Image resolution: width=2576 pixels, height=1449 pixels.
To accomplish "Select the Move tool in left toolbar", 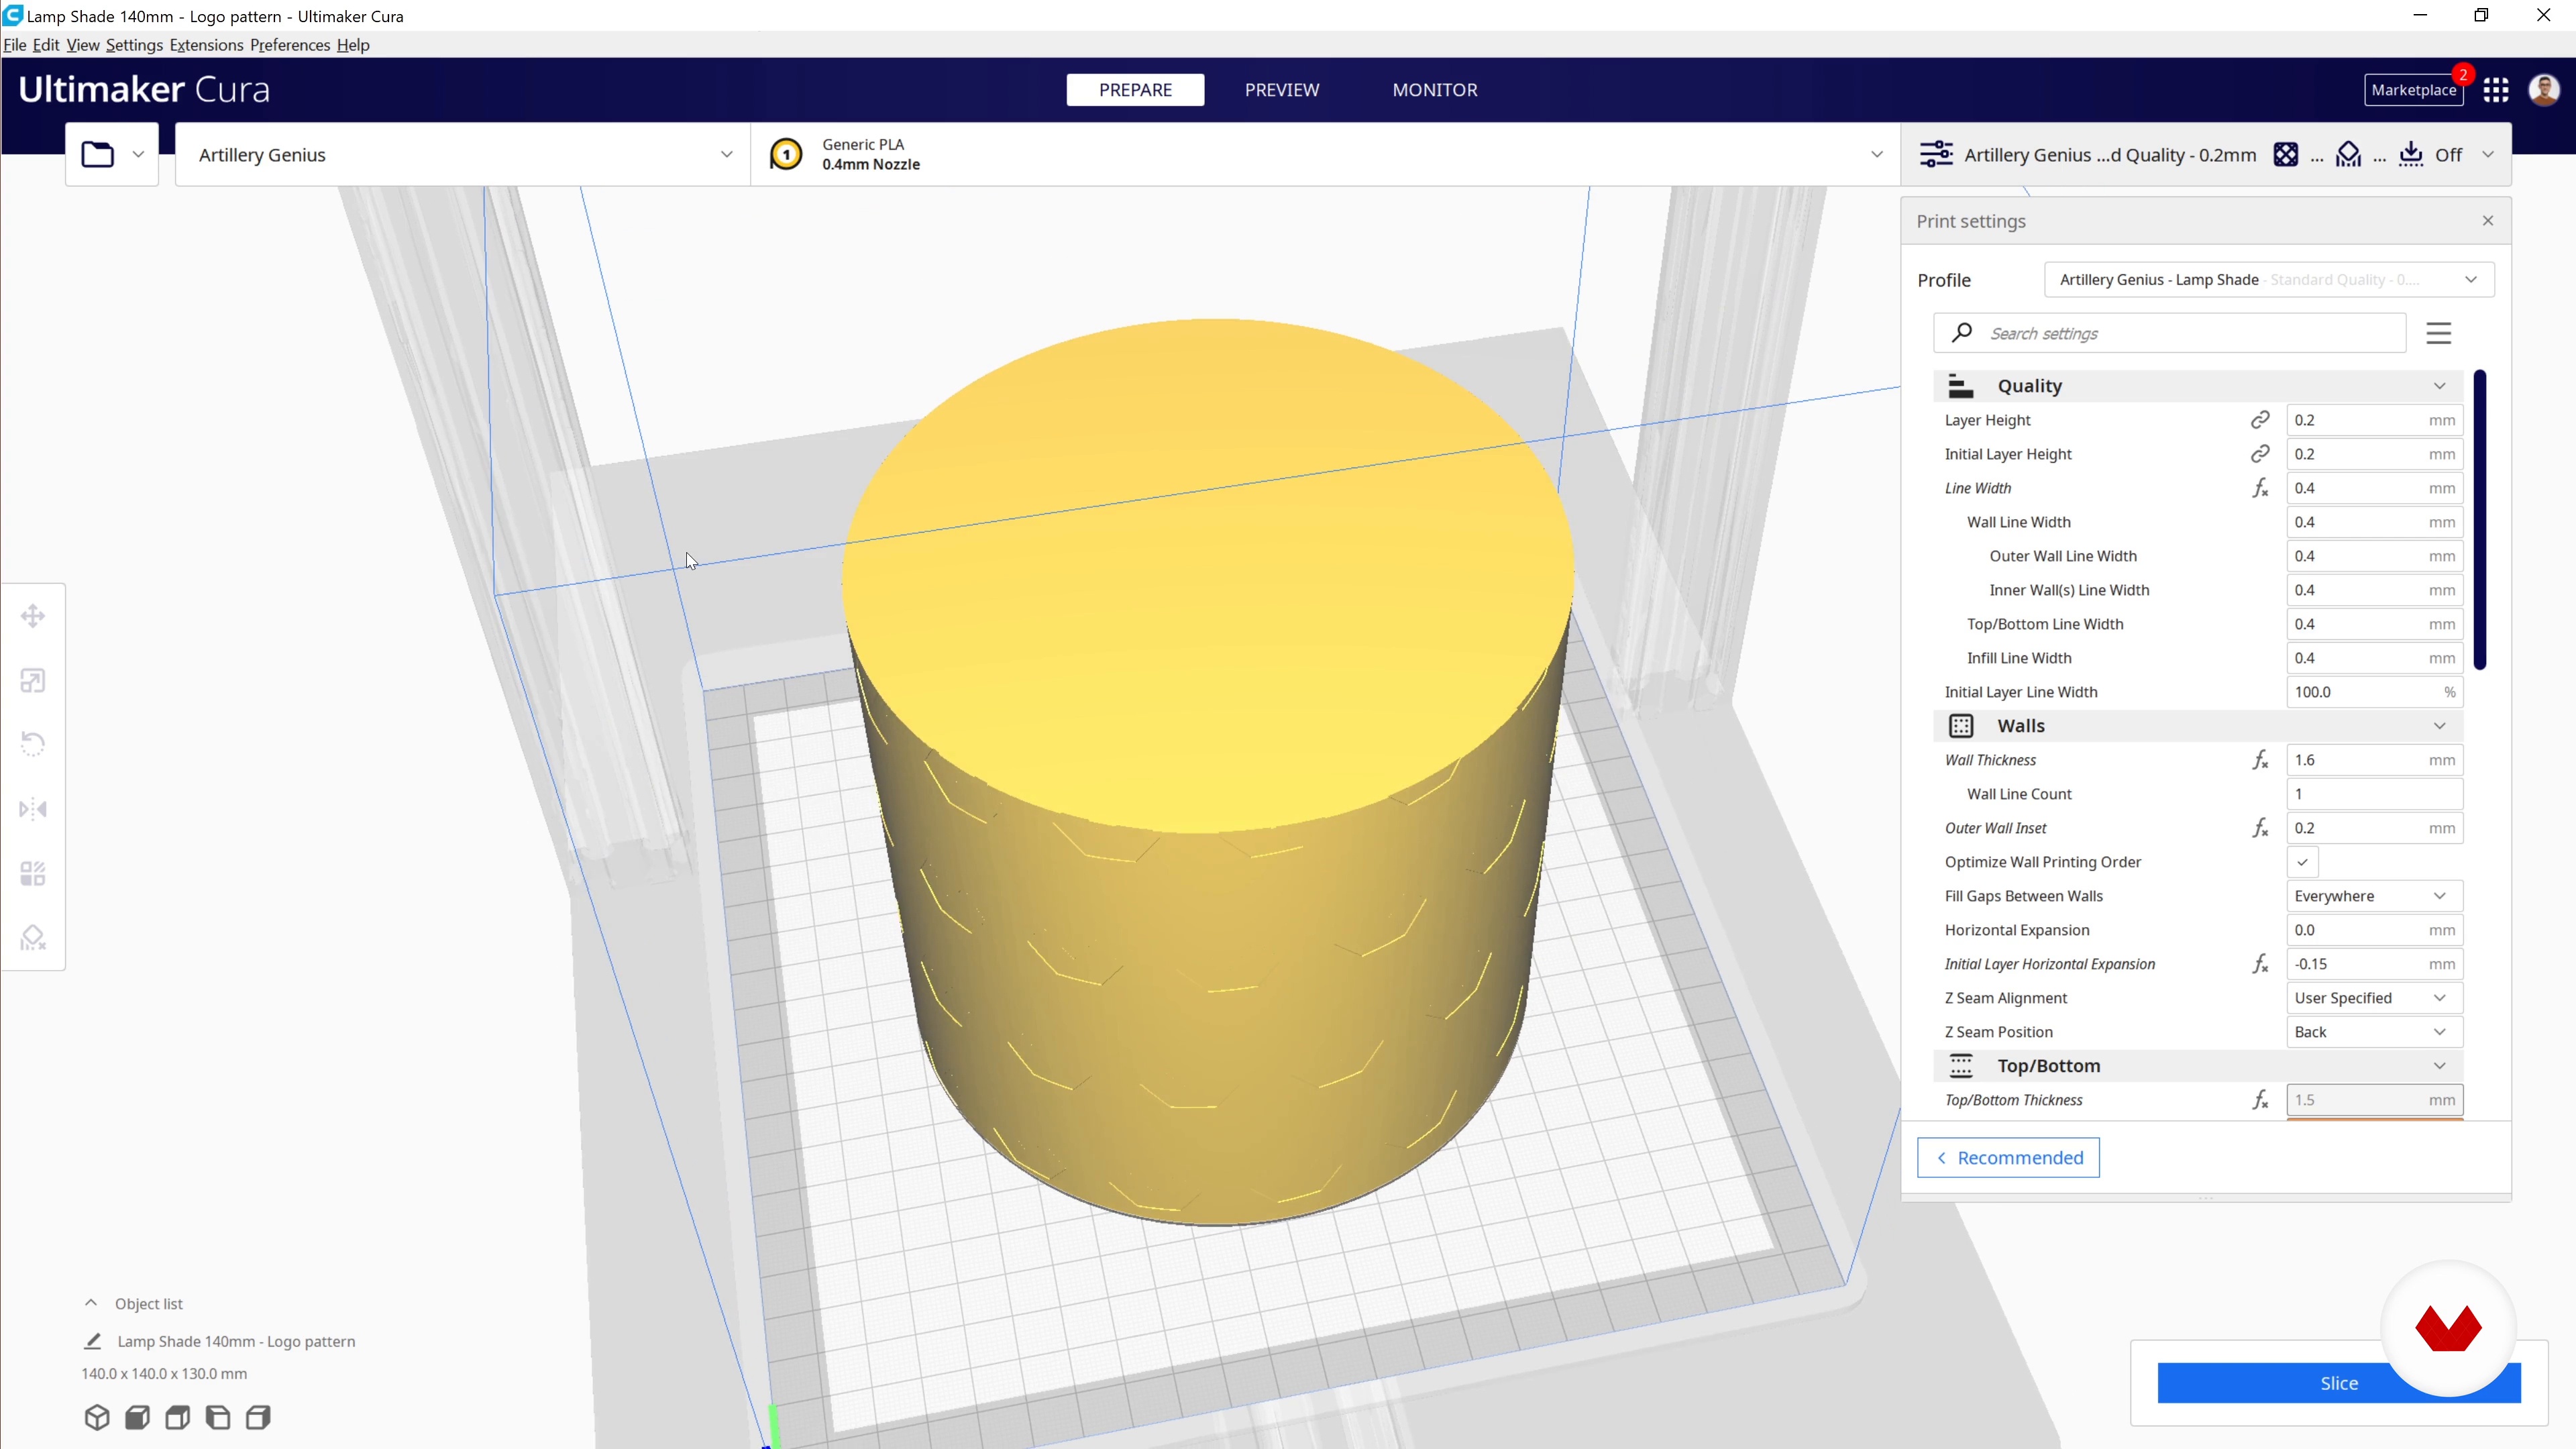I will (33, 616).
